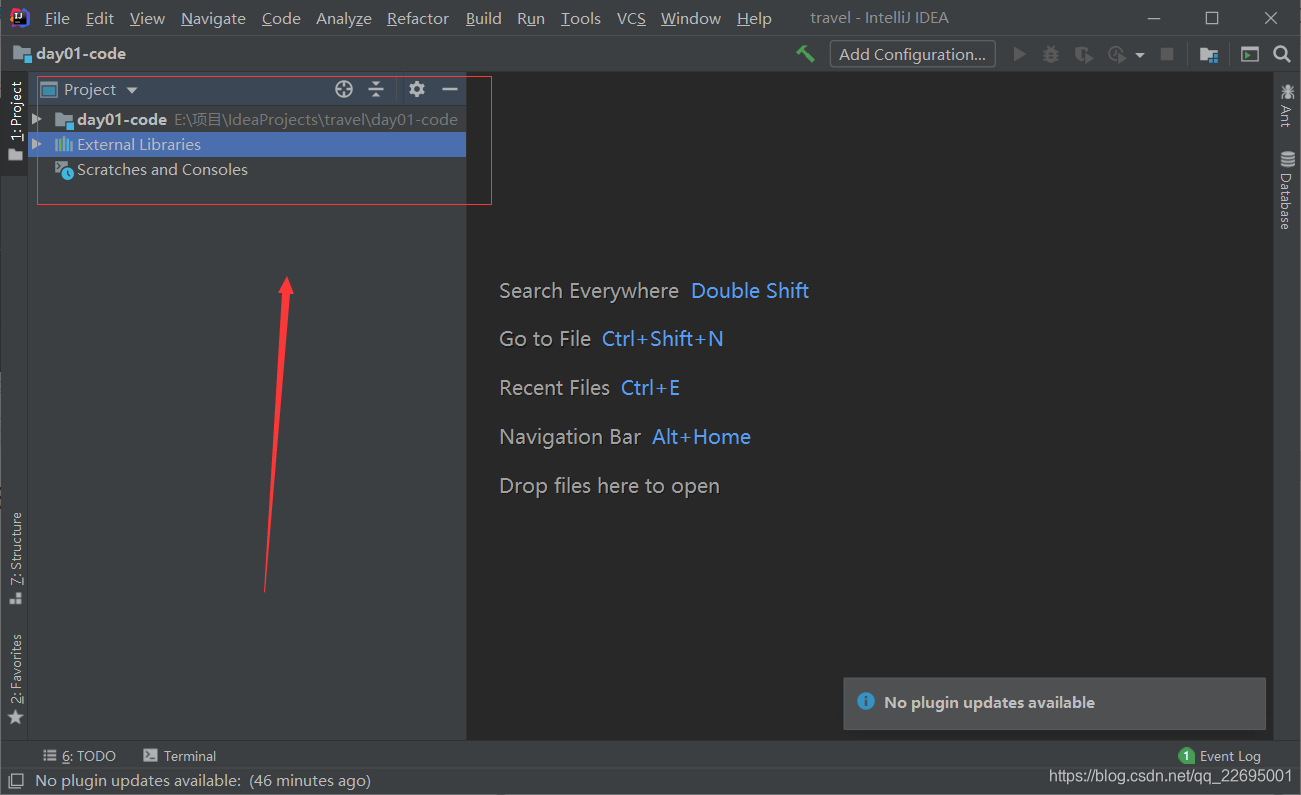Click the Build Project hammer icon
The height and width of the screenshot is (795, 1301).
805,54
